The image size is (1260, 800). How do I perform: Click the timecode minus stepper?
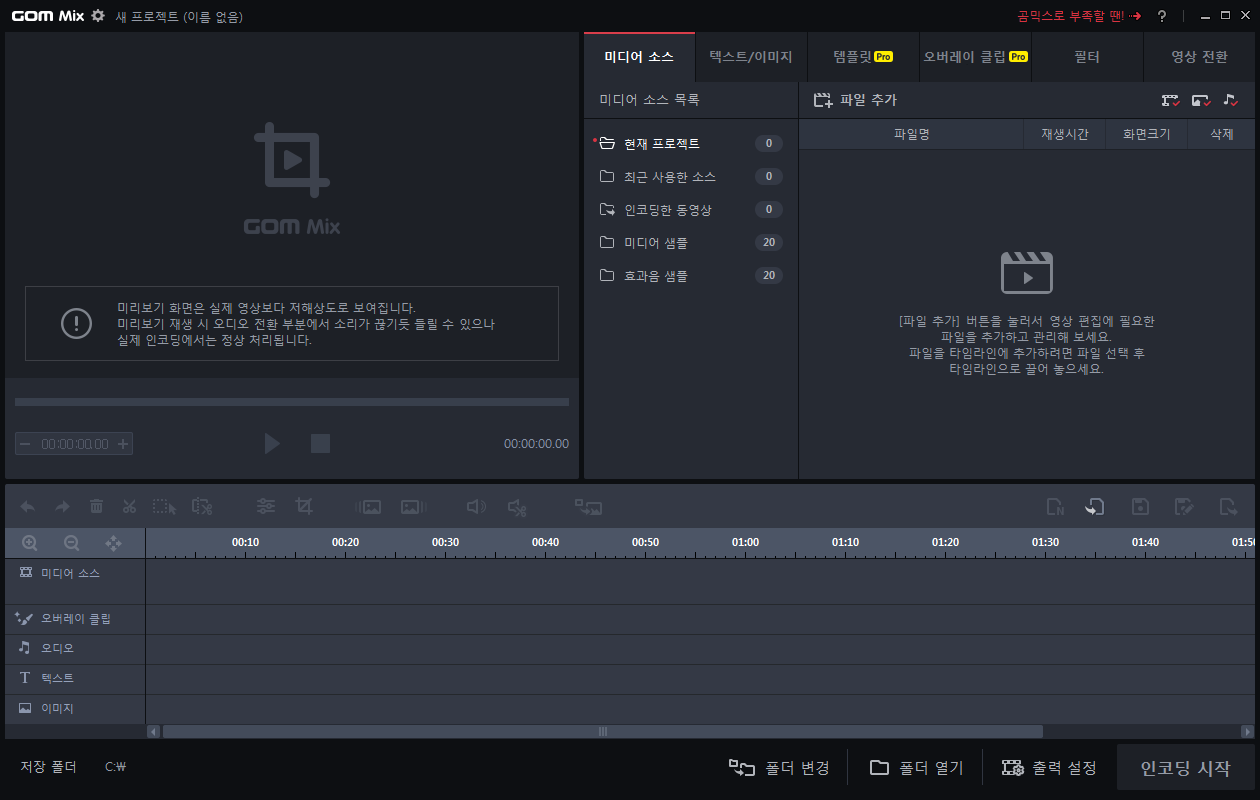(x=25, y=444)
